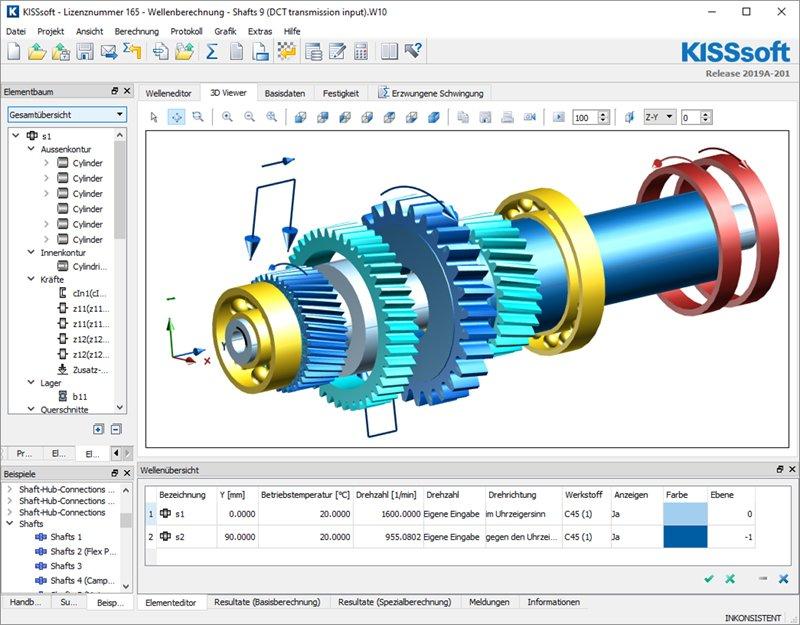
Task: Click the Save floppy disk icon
Action: click(85, 52)
